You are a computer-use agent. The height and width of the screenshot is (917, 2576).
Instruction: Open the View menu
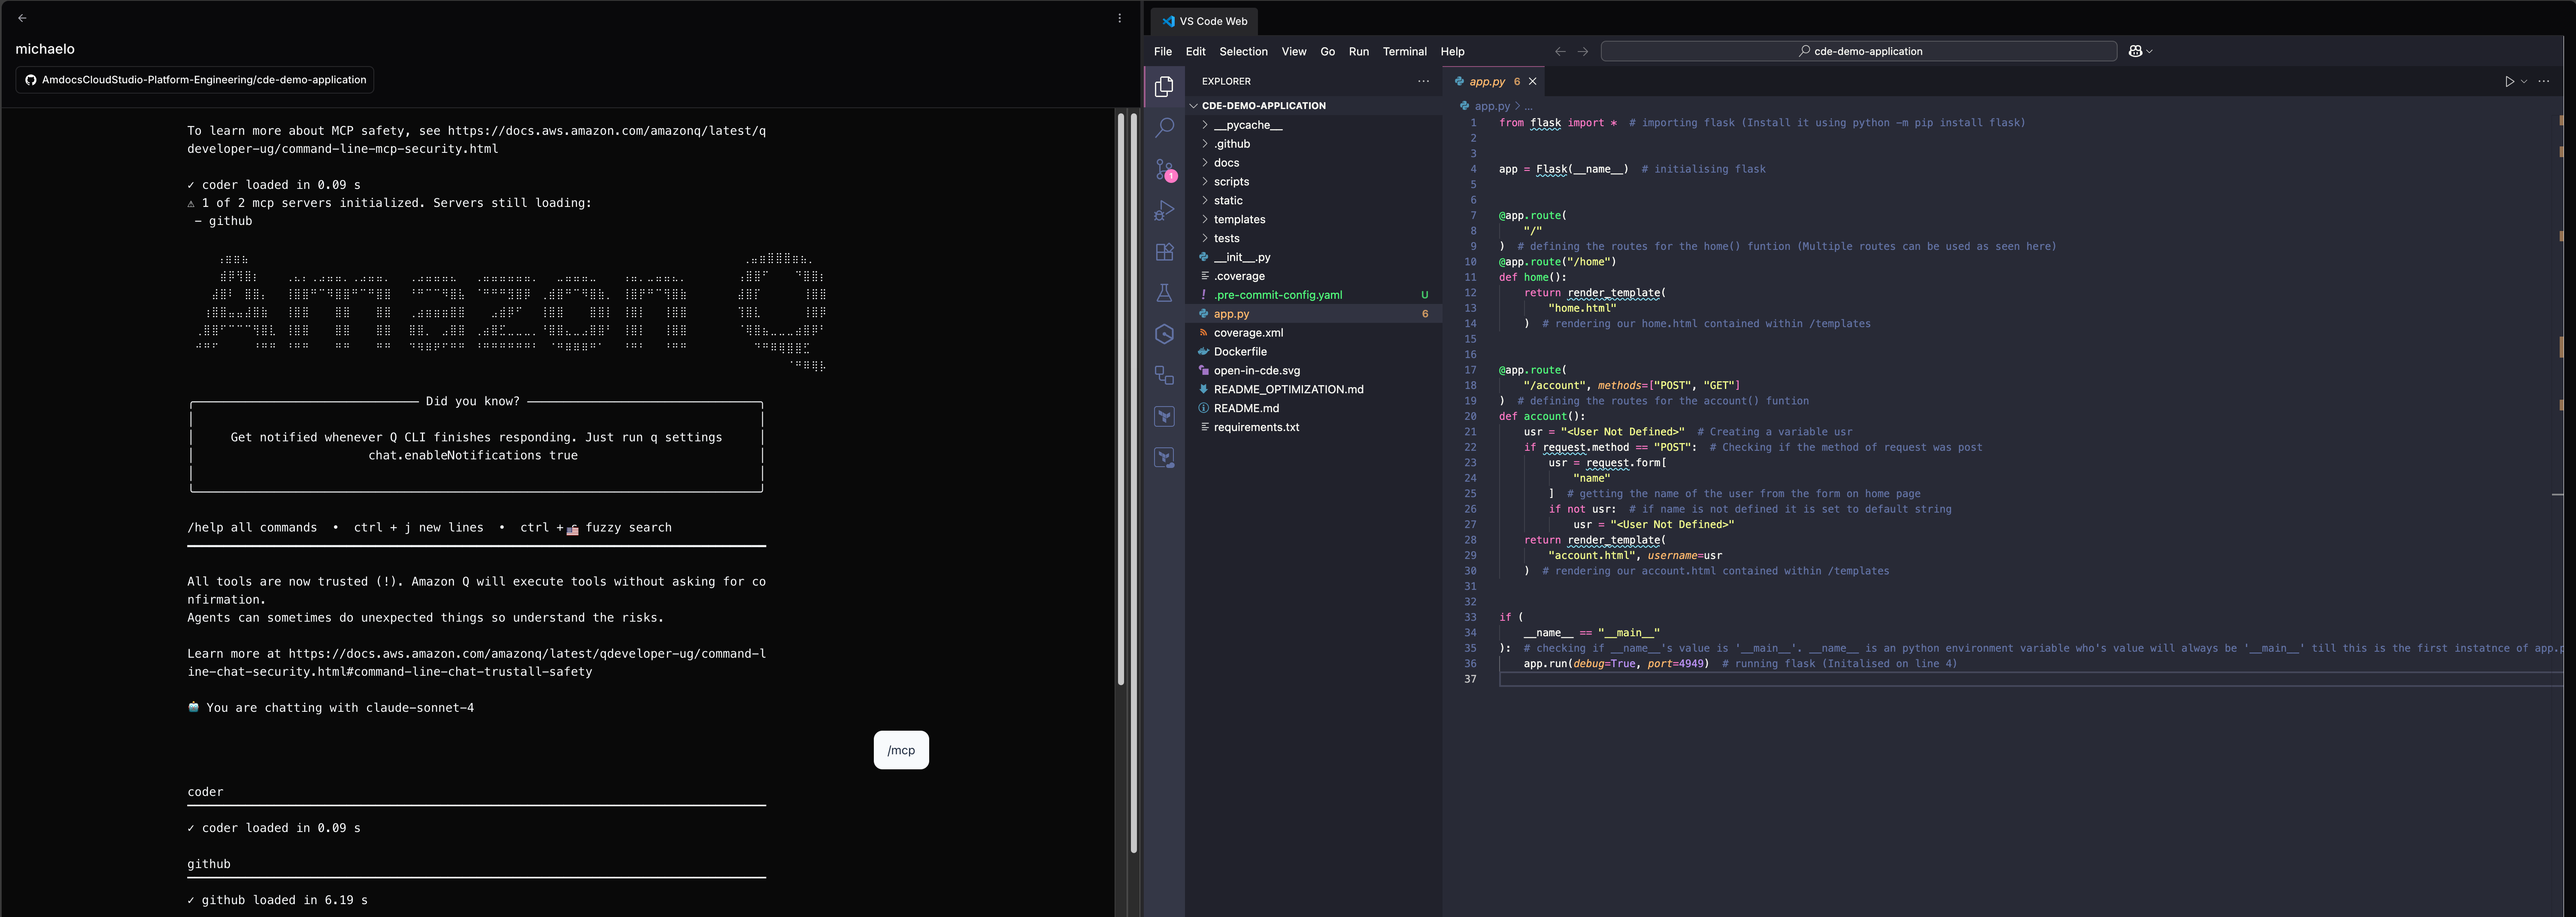1294,51
